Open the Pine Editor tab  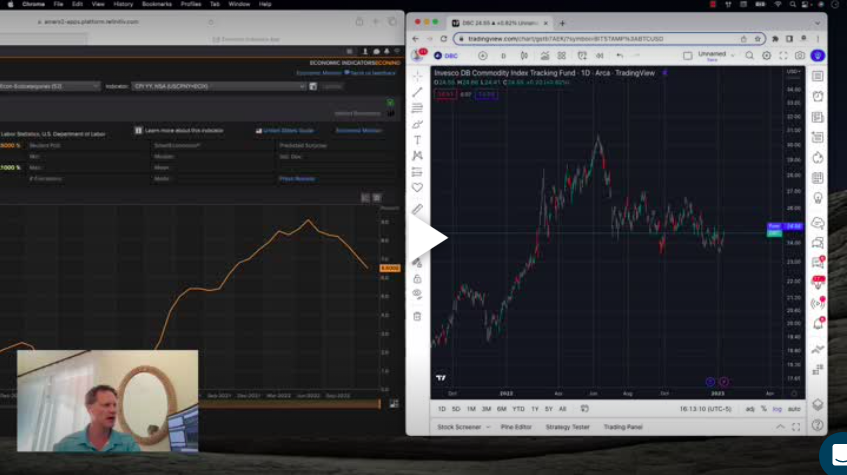tap(516, 427)
